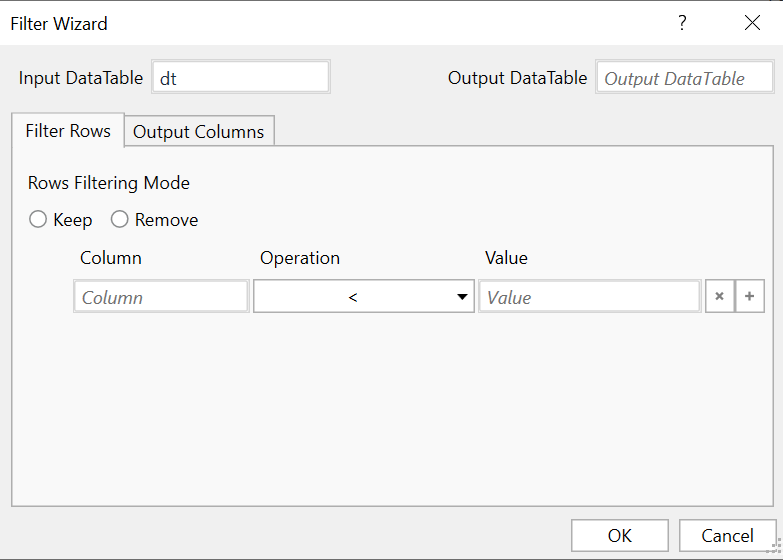Viewport: 783px width, 560px height.
Task: Open the Operation dropdown
Action: [363, 297]
